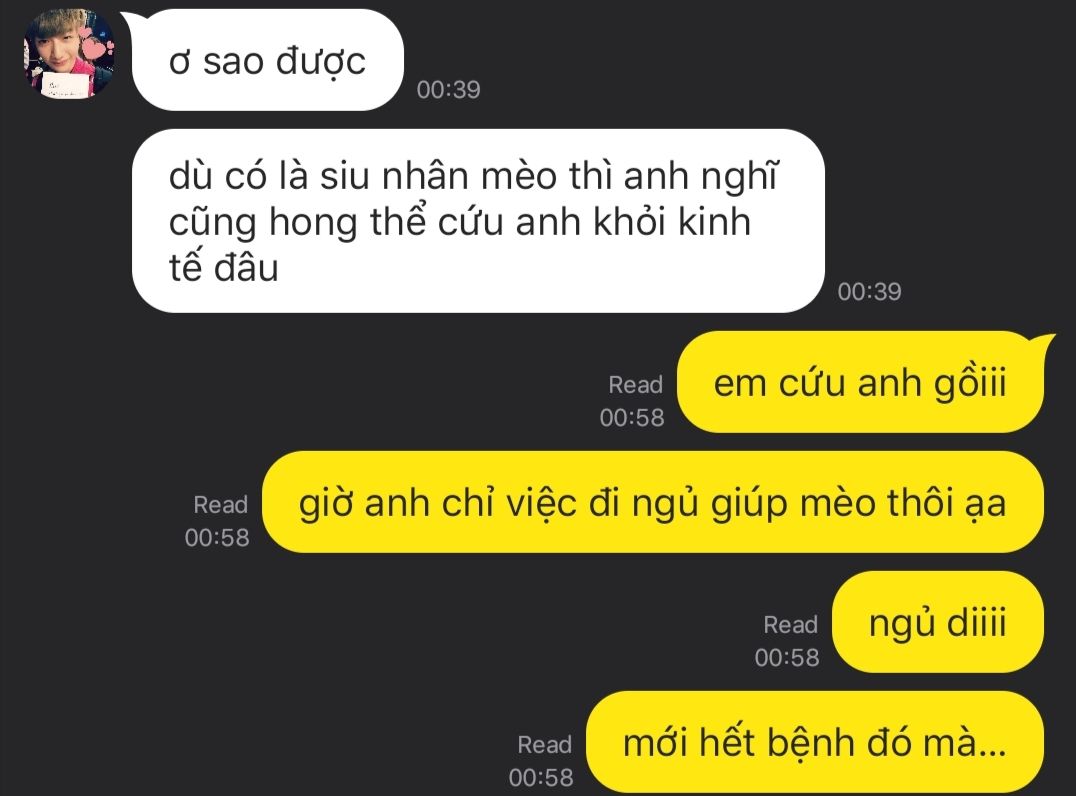1076x796 pixels.
Task: Tap the 'dù có là siu nhân mèo' message bubble
Action: [478, 221]
